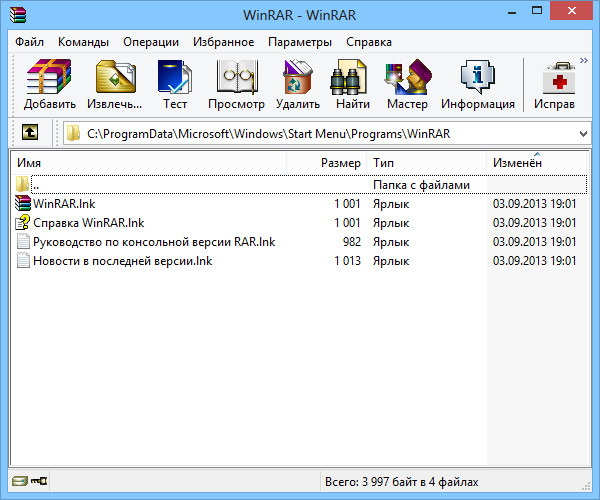Select the parent folder '..' entry

36,185
